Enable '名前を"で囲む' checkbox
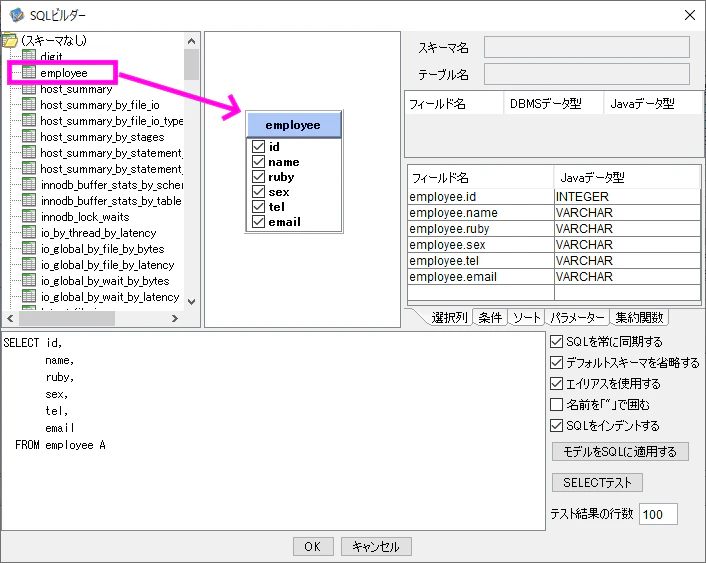 pyautogui.click(x=557, y=404)
